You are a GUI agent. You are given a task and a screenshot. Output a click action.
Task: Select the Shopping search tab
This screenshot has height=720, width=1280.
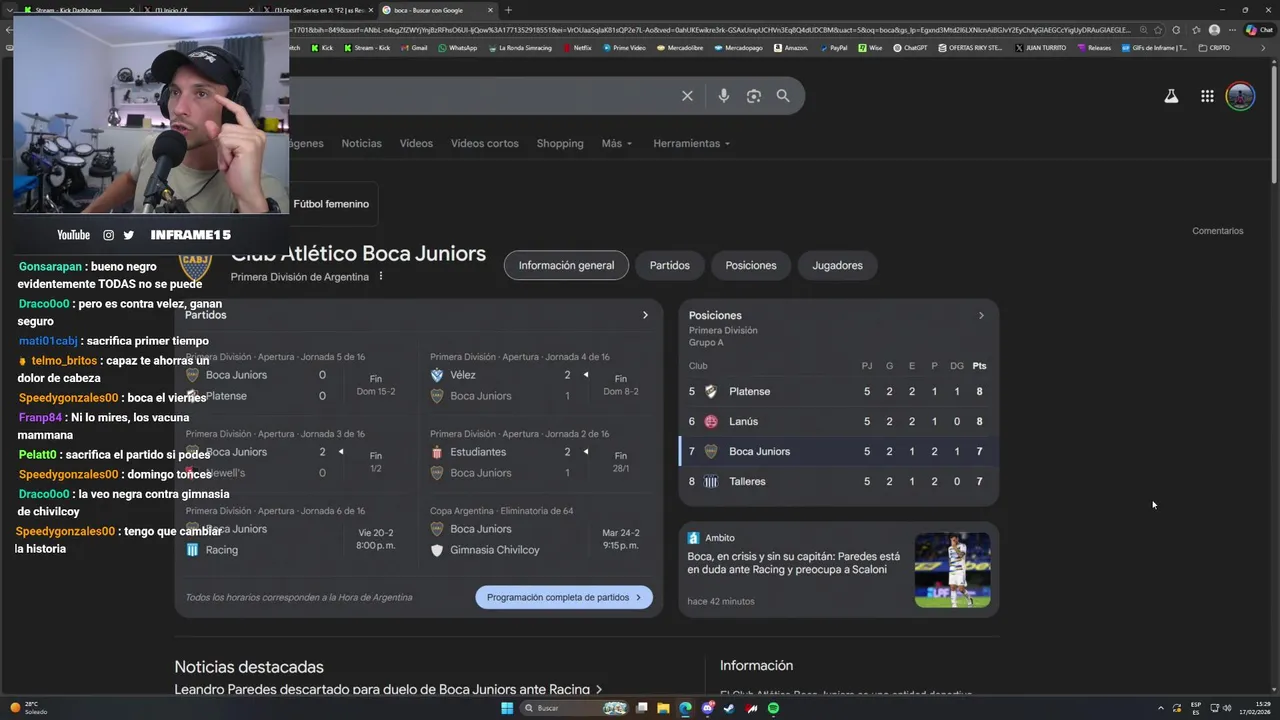point(560,143)
